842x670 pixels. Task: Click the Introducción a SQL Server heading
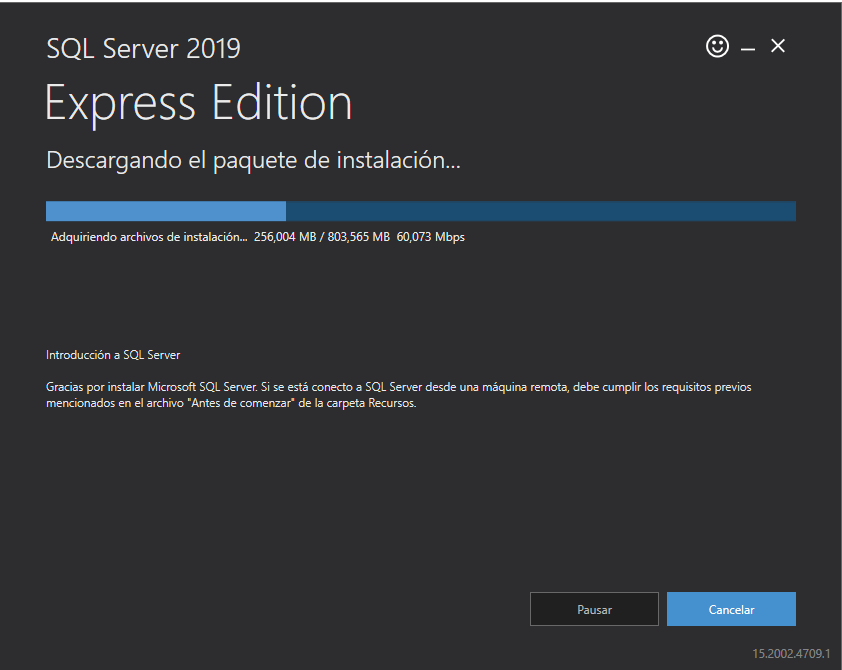(113, 355)
